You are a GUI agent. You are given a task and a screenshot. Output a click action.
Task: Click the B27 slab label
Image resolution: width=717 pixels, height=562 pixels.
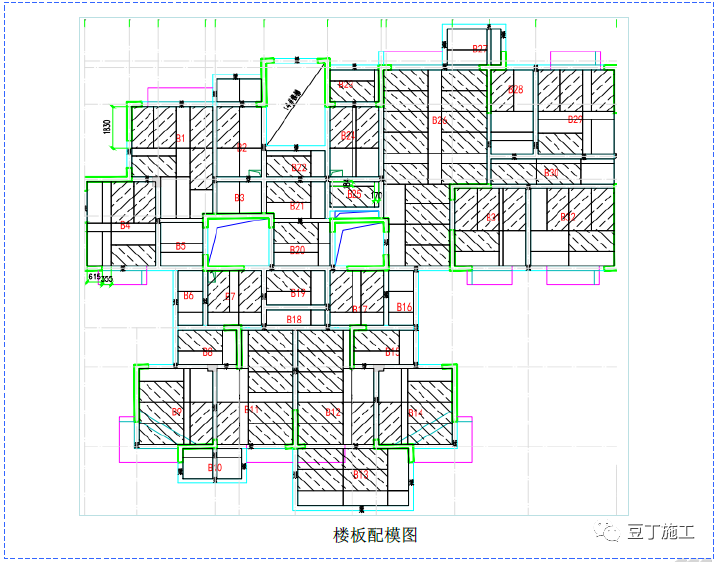point(480,48)
